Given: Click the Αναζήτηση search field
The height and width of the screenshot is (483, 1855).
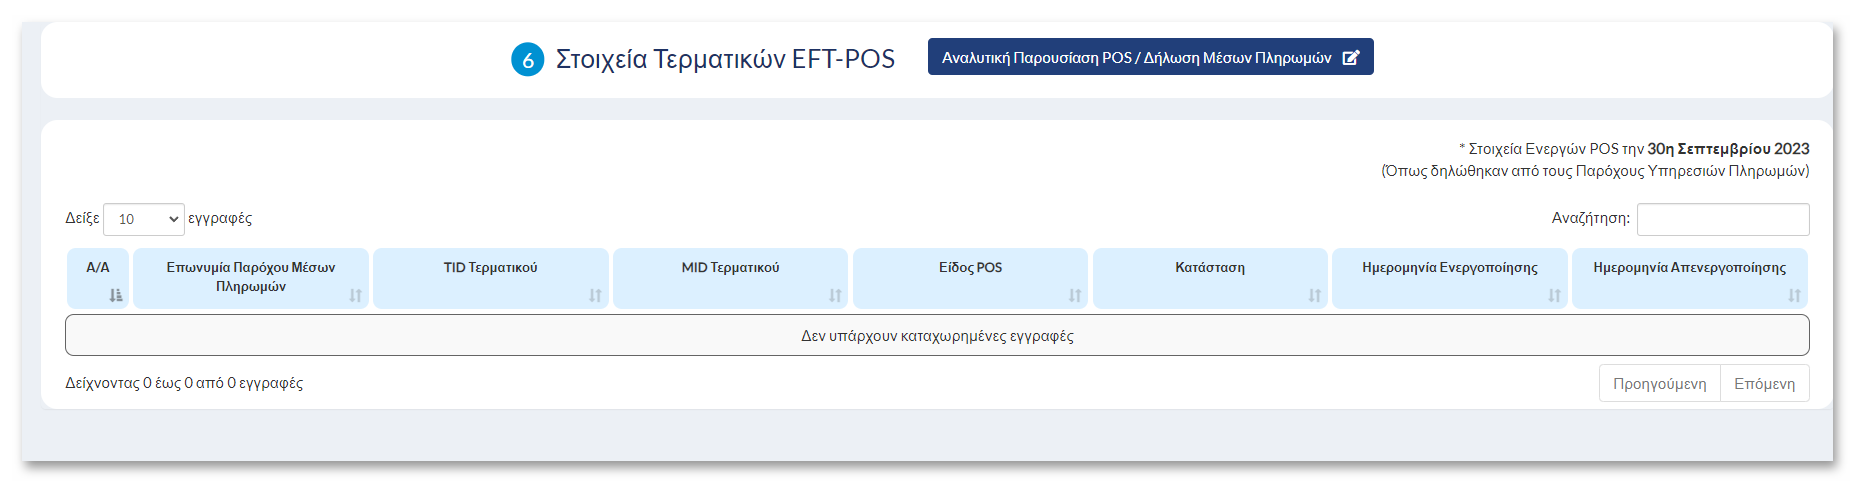Looking at the screenshot, I should [x=1723, y=219].
